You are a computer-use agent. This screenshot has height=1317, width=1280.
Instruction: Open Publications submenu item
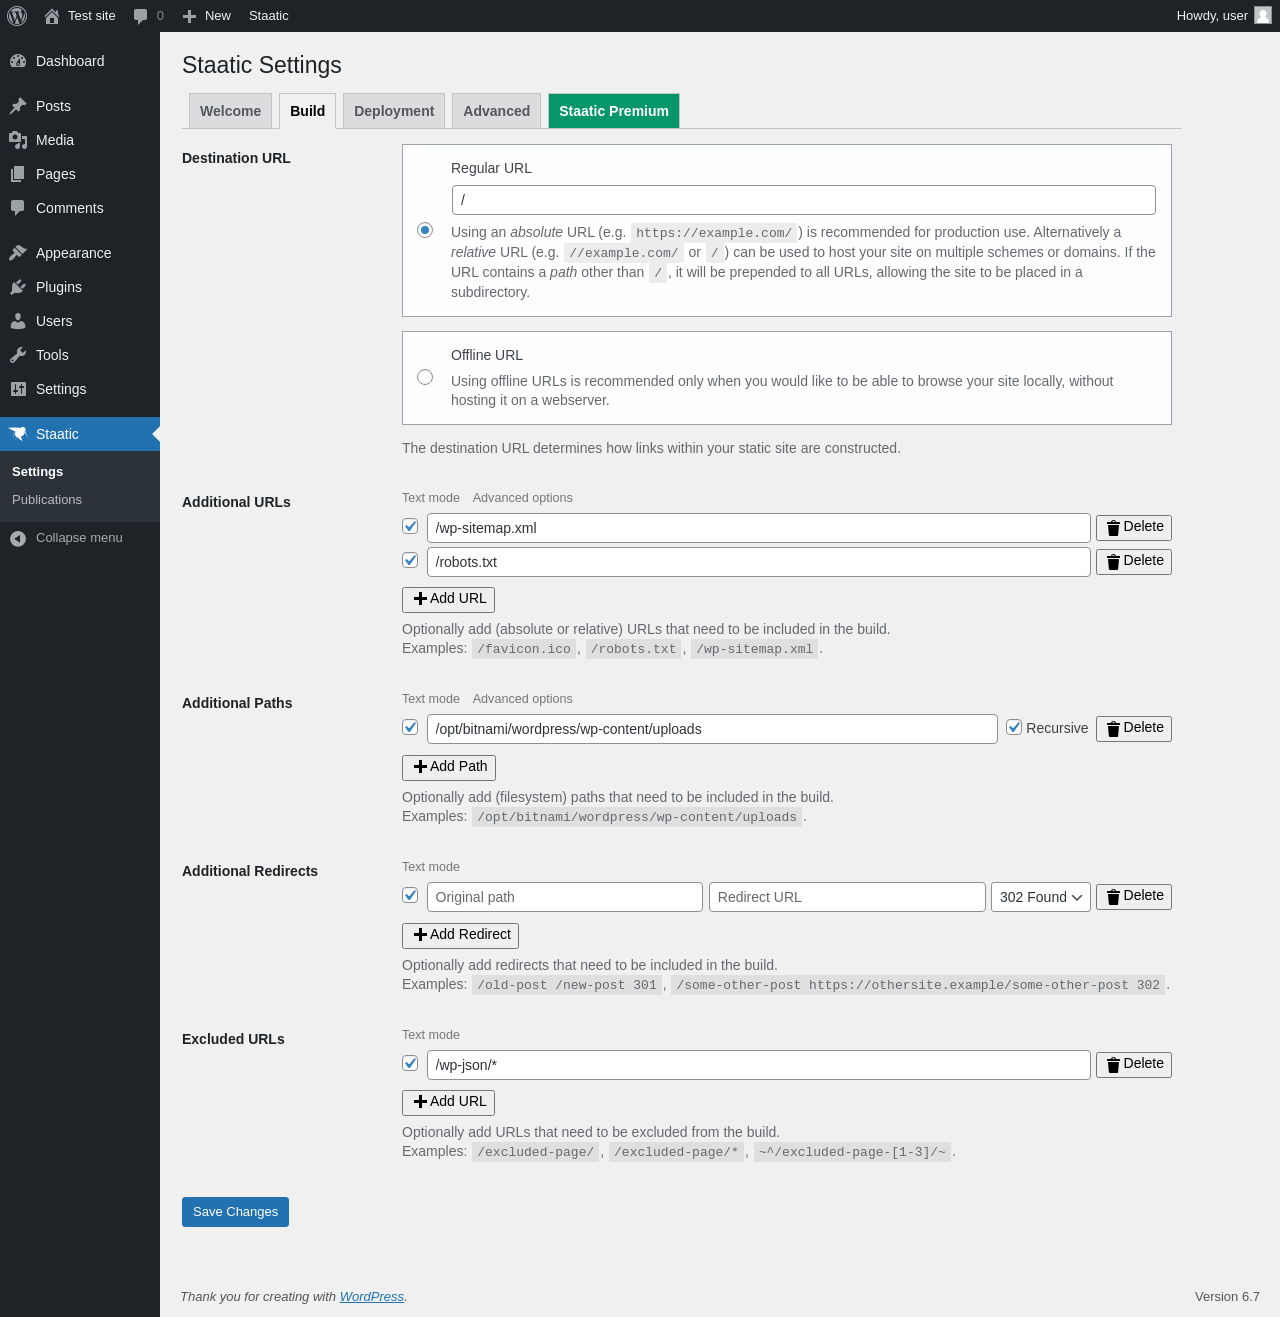(x=47, y=500)
